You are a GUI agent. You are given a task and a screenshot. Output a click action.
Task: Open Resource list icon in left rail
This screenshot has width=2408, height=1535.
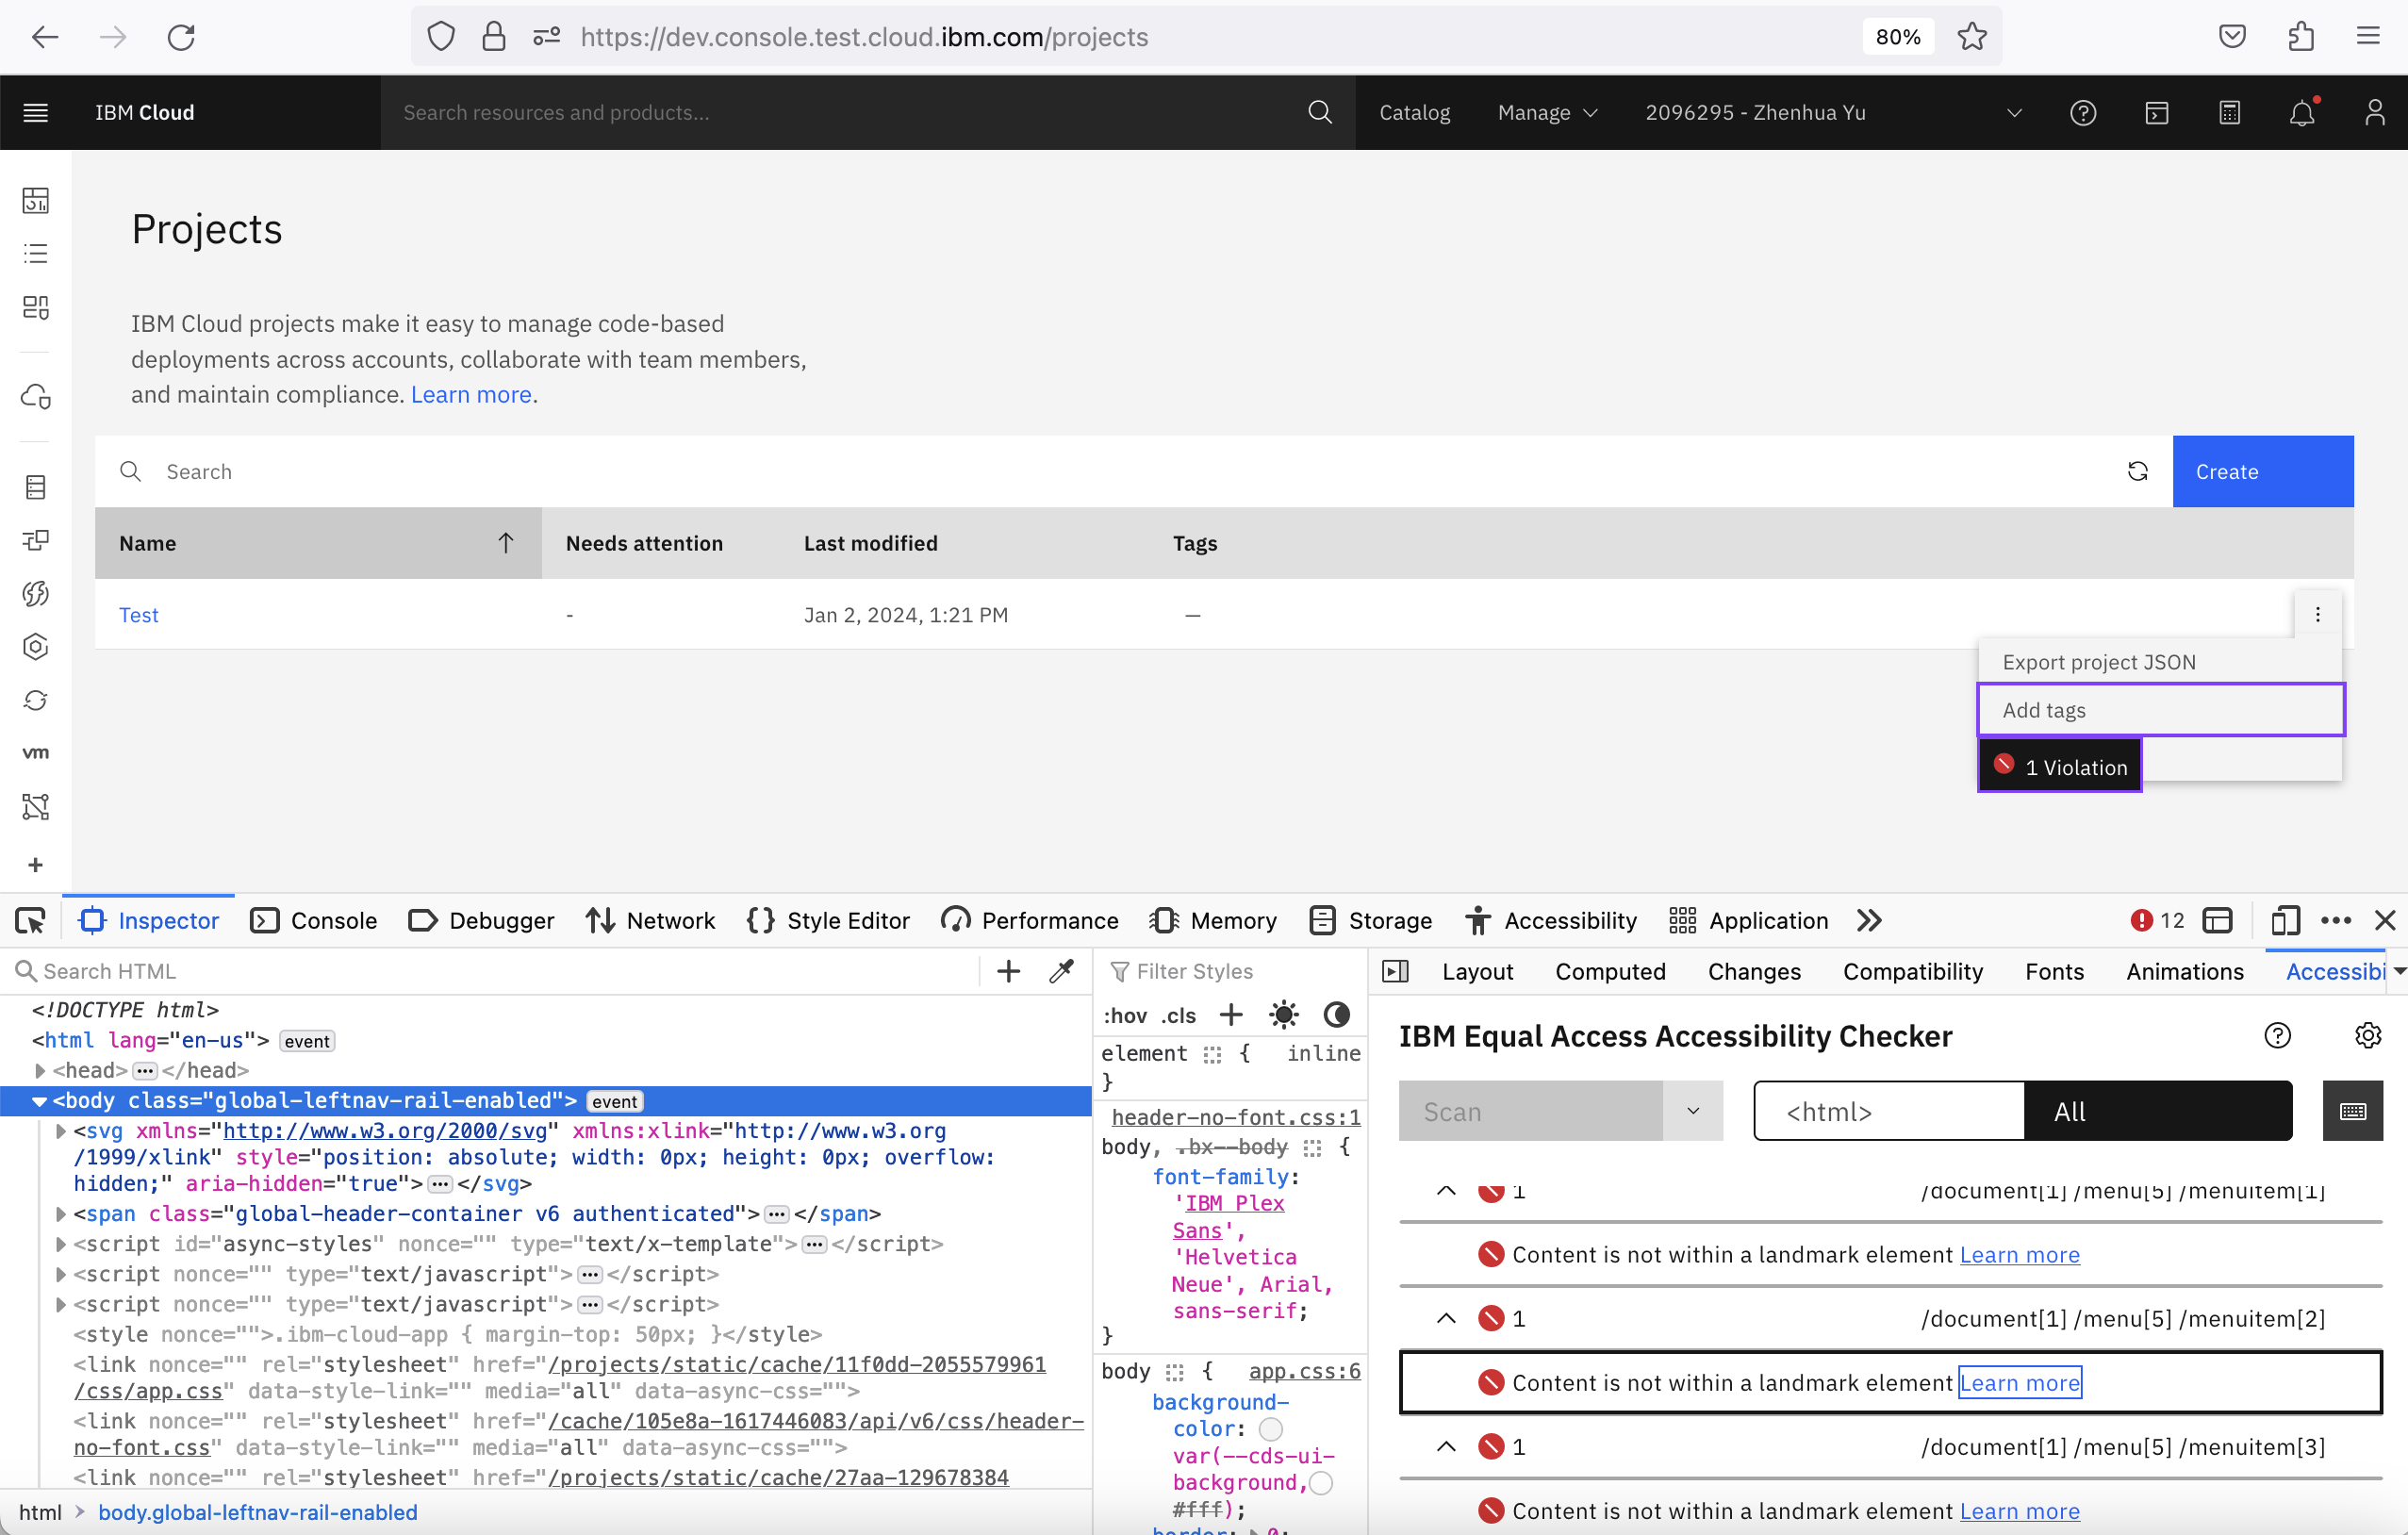pos(36,253)
